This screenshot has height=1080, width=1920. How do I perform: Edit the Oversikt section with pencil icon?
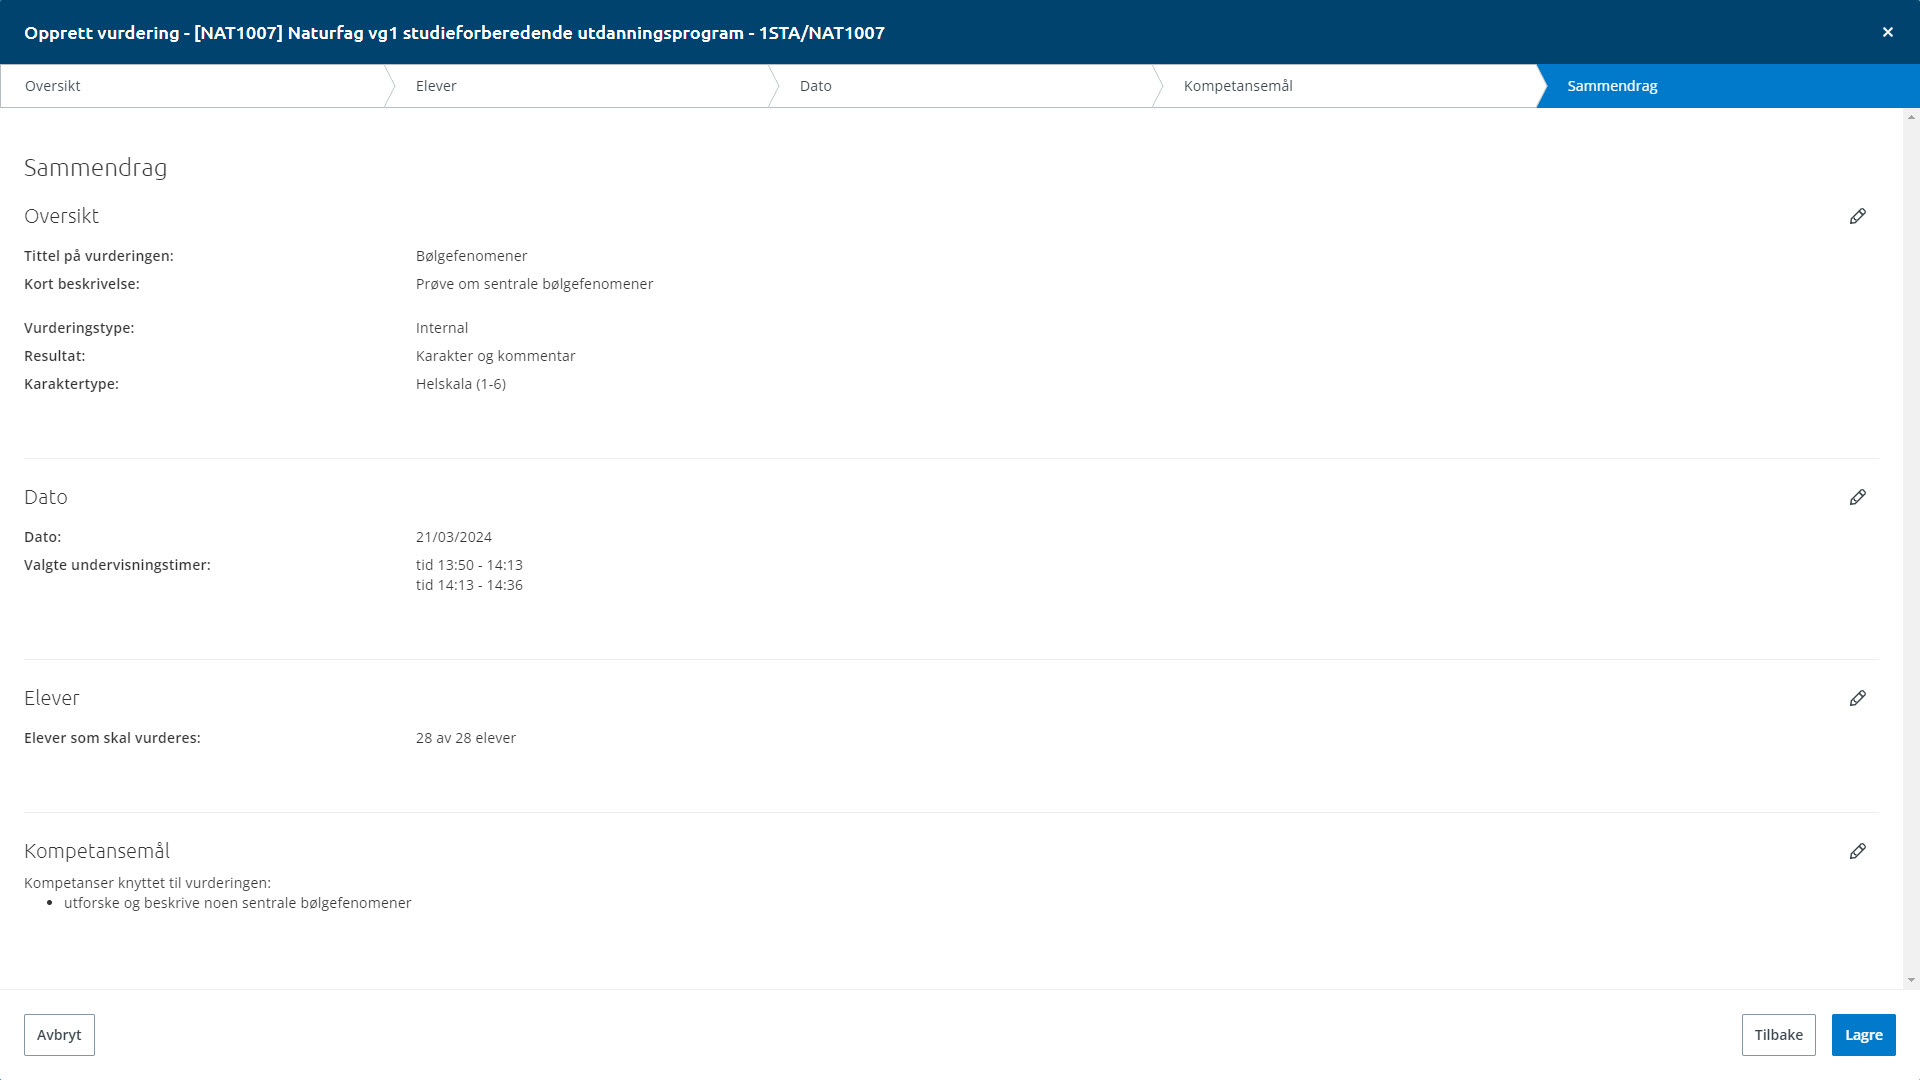coord(1857,216)
